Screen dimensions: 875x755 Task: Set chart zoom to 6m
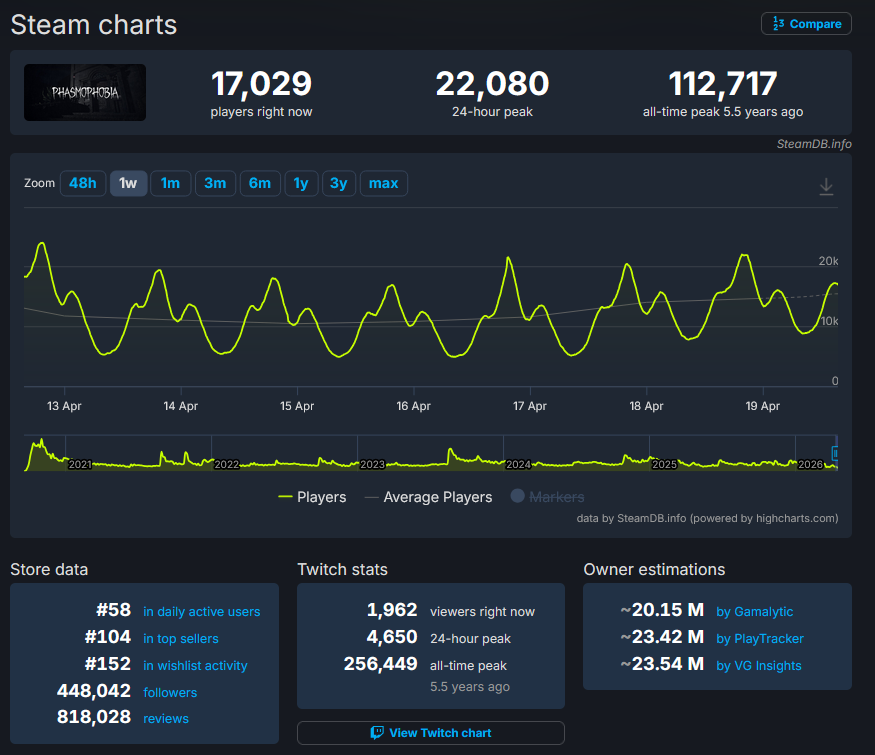(x=259, y=183)
